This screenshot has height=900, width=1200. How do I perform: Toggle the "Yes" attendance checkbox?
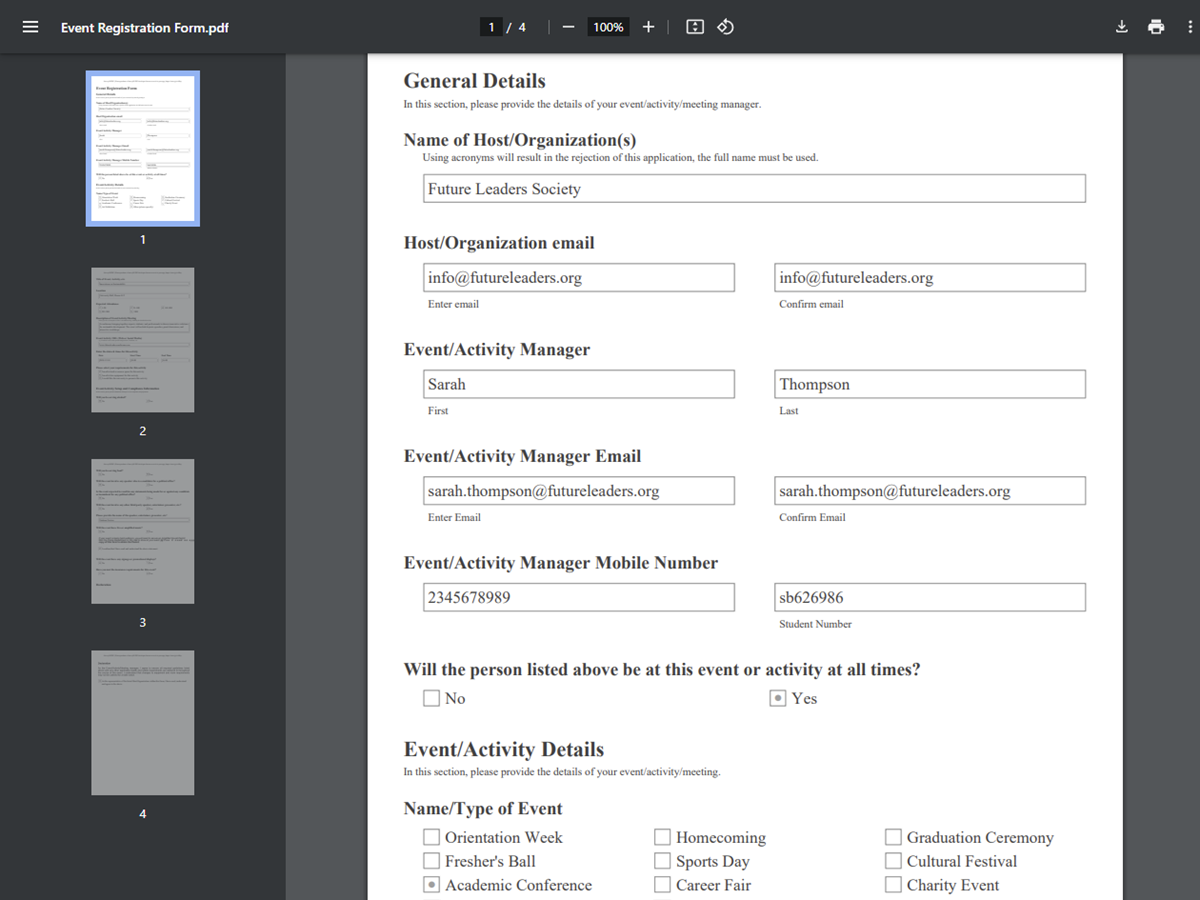pyautogui.click(x=778, y=698)
